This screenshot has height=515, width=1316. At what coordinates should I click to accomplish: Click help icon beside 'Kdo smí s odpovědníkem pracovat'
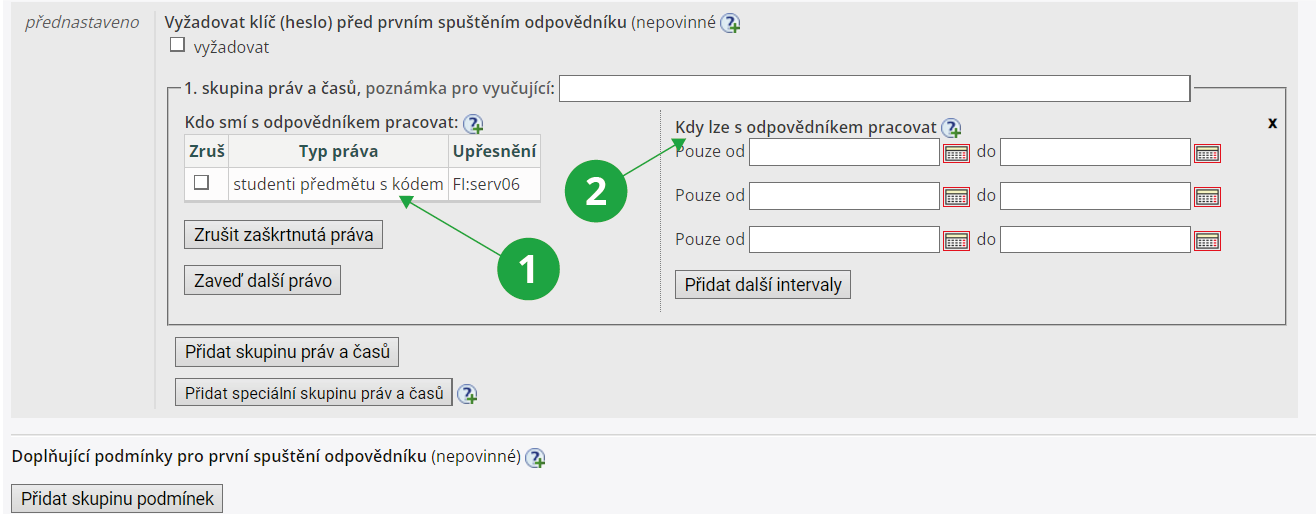tap(473, 123)
